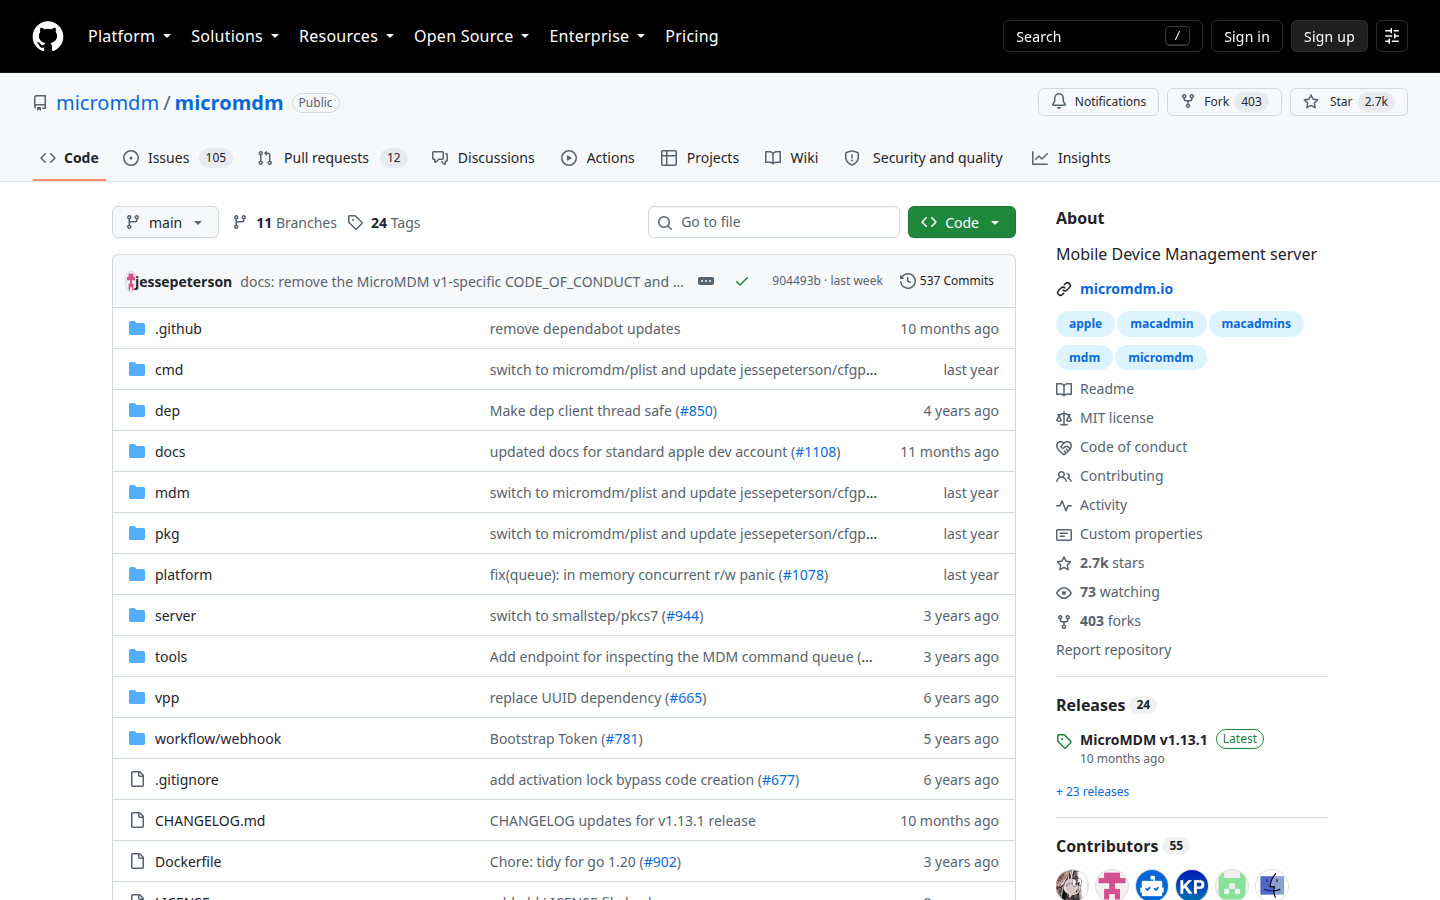Screen dimensions: 1440x900
Task: Open the dep folder
Action: click(x=167, y=411)
